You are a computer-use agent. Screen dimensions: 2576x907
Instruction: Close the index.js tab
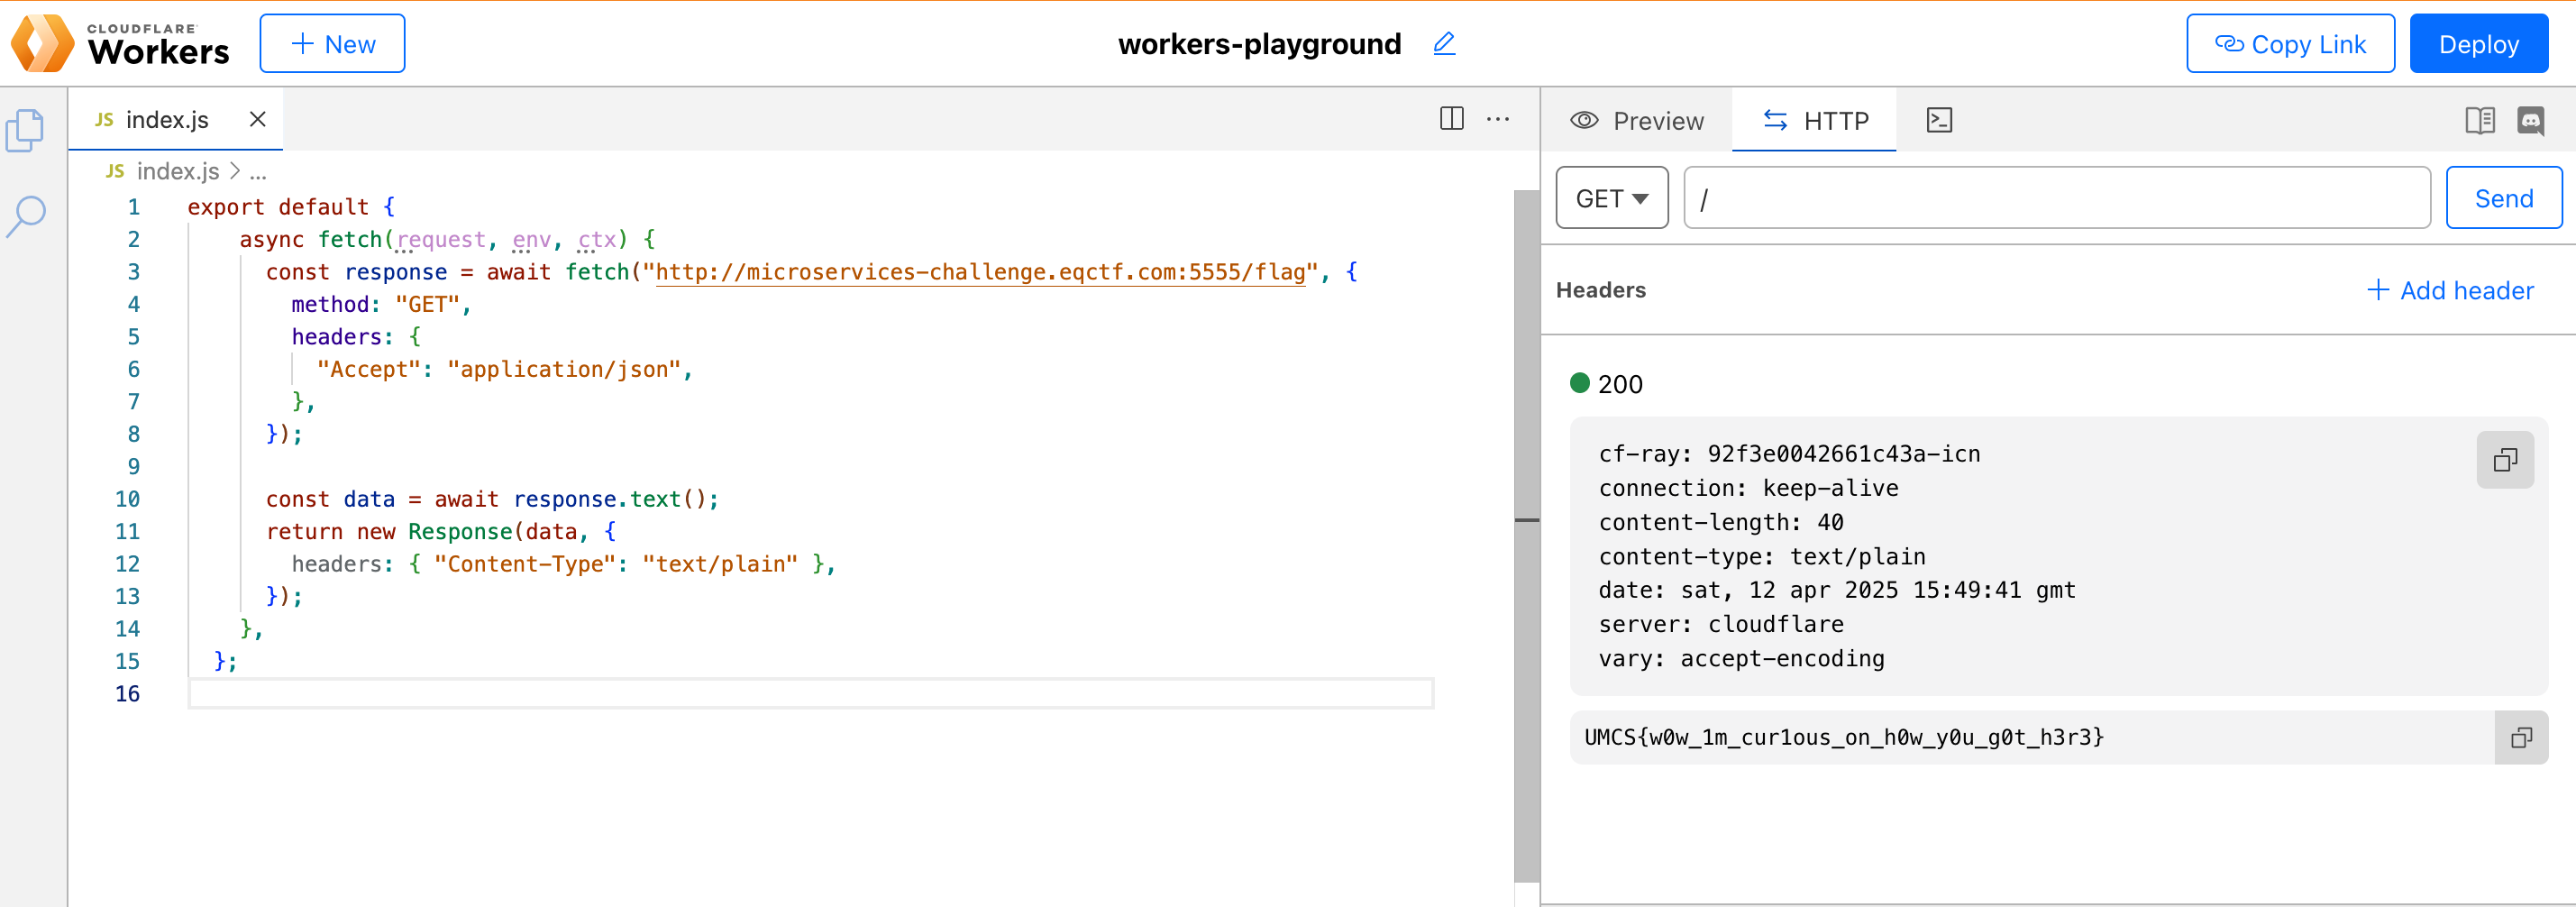(257, 119)
